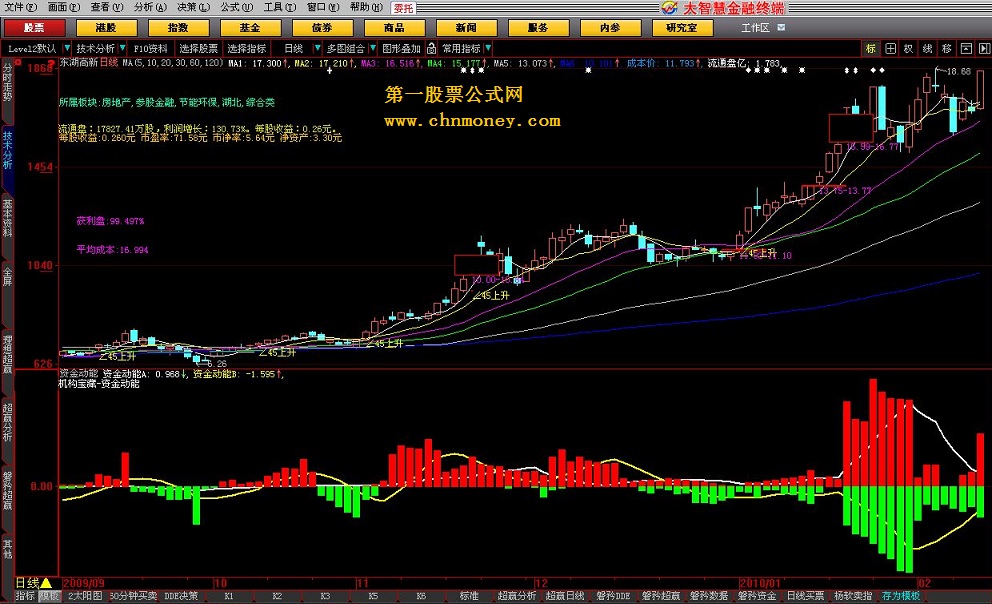
Task: Expand the 日线 period dropdown arrow
Action: (318, 48)
